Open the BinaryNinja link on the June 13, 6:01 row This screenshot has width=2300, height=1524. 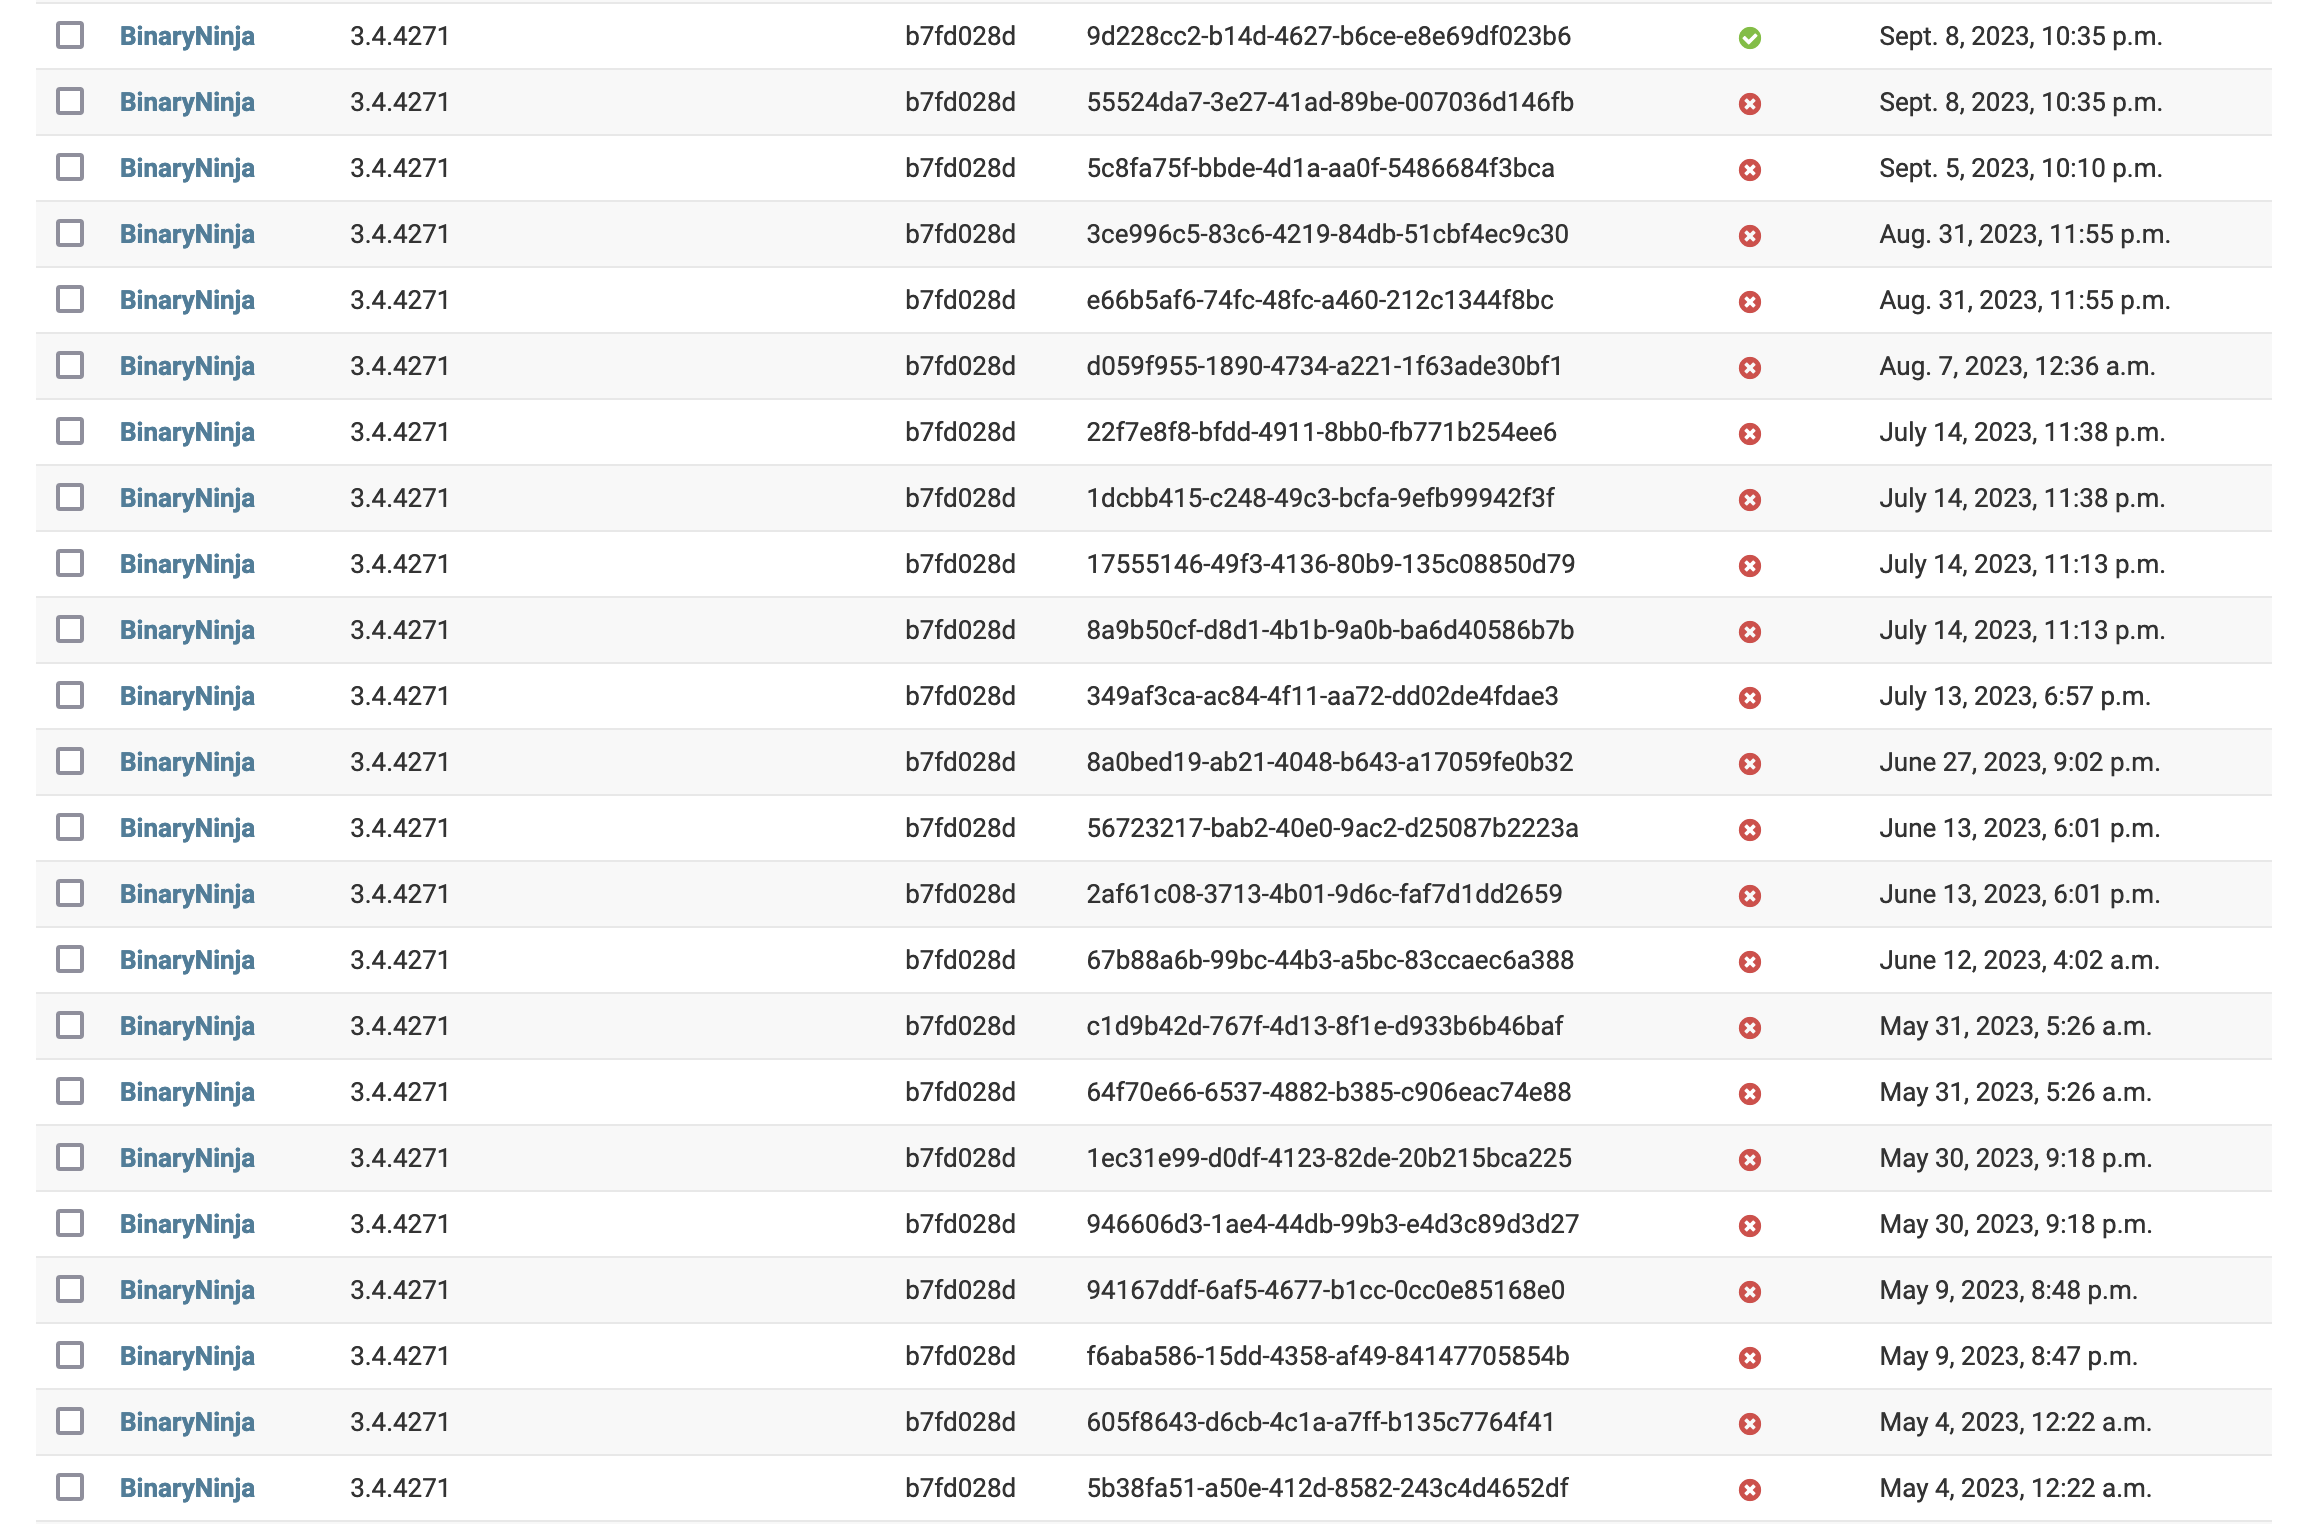[x=187, y=828]
